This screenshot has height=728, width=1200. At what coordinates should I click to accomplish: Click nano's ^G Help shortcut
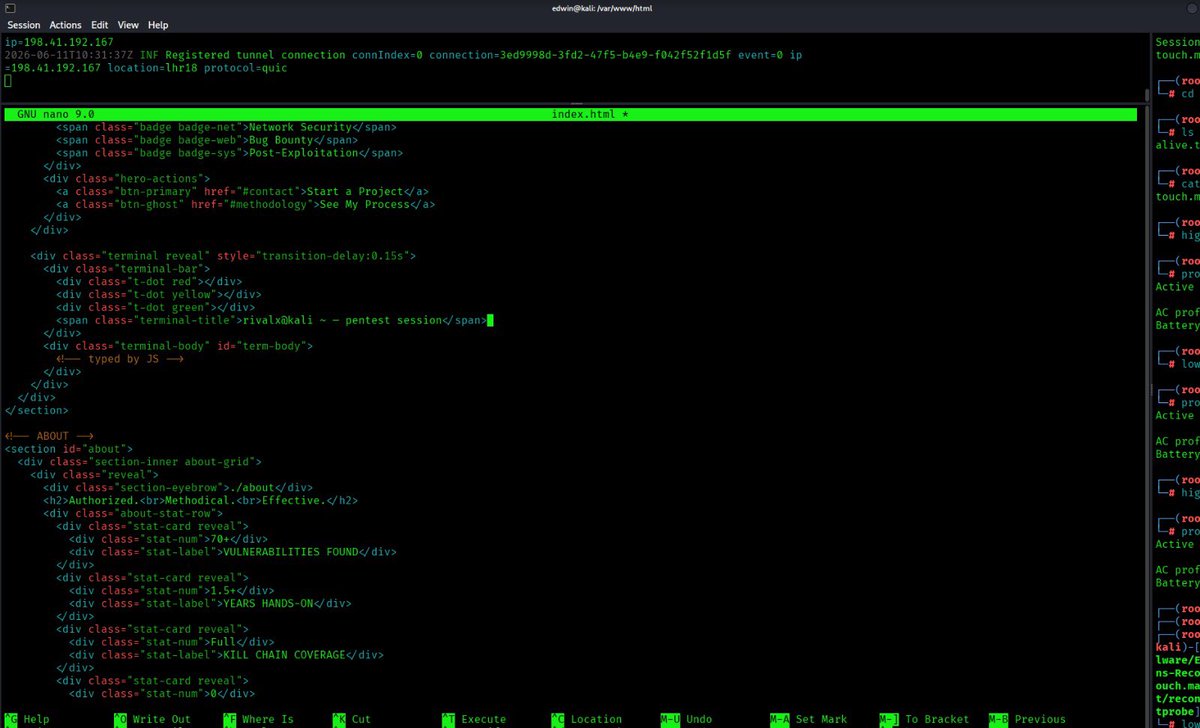coord(27,719)
